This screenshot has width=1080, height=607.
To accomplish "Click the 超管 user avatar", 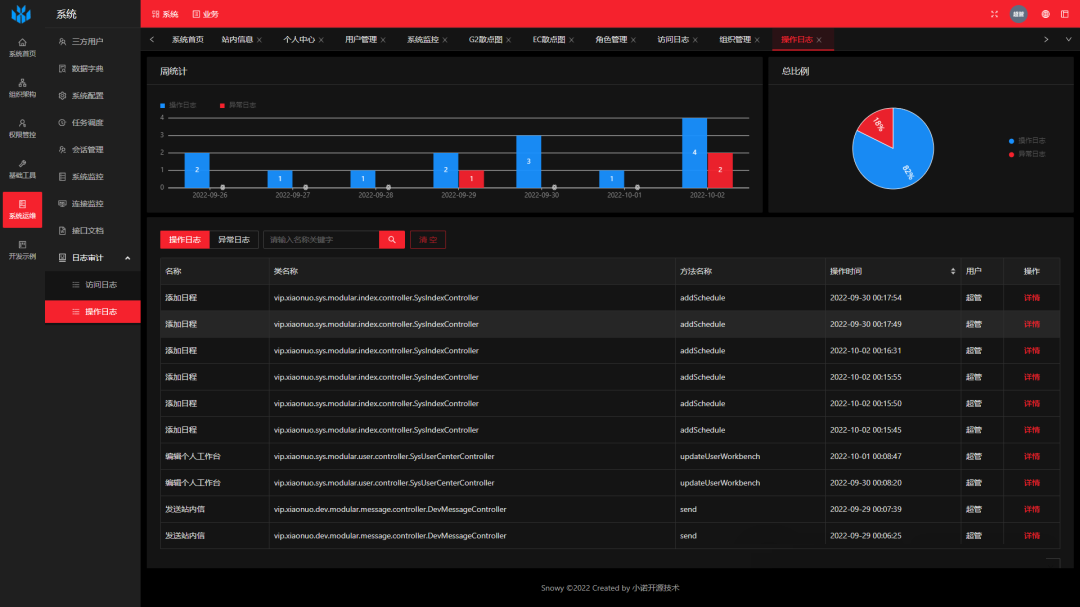I will tap(1018, 14).
